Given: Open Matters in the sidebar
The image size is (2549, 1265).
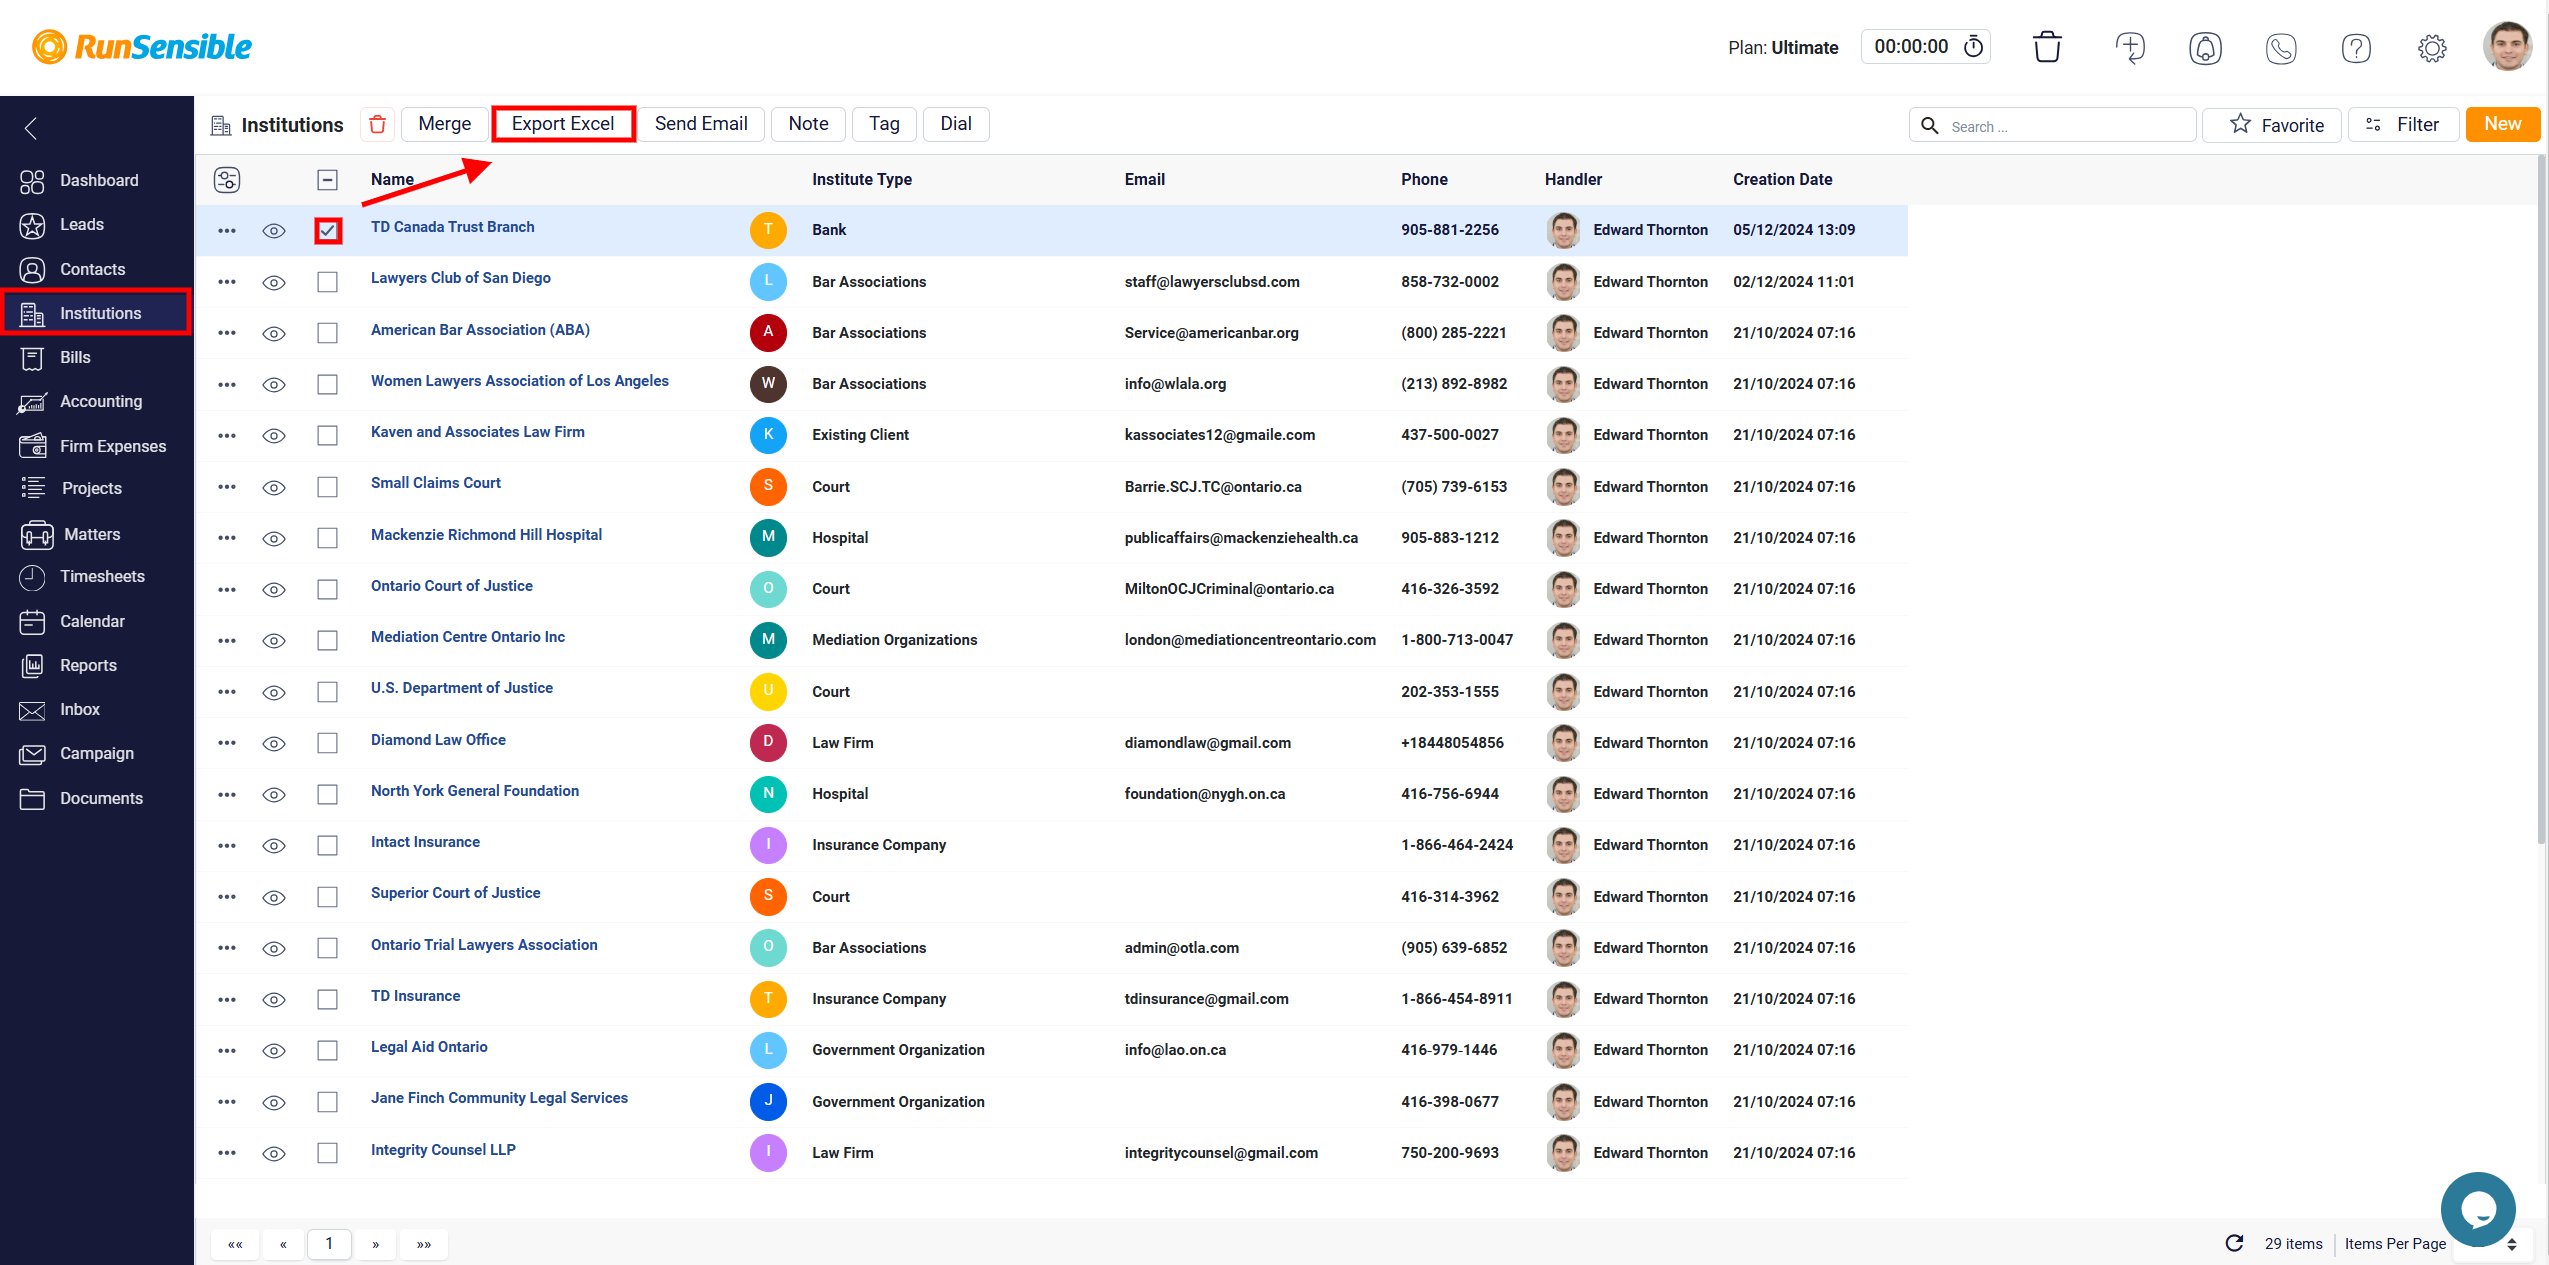Looking at the screenshot, I should 97,534.
